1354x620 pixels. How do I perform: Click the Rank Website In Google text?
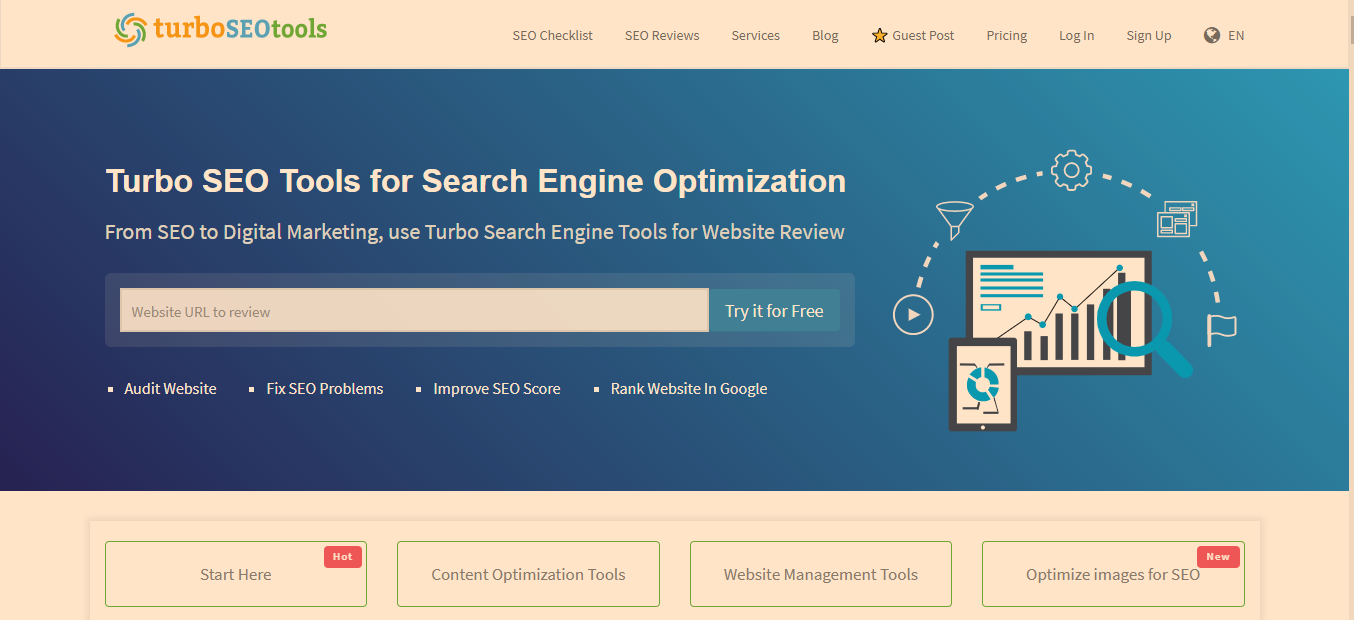689,389
